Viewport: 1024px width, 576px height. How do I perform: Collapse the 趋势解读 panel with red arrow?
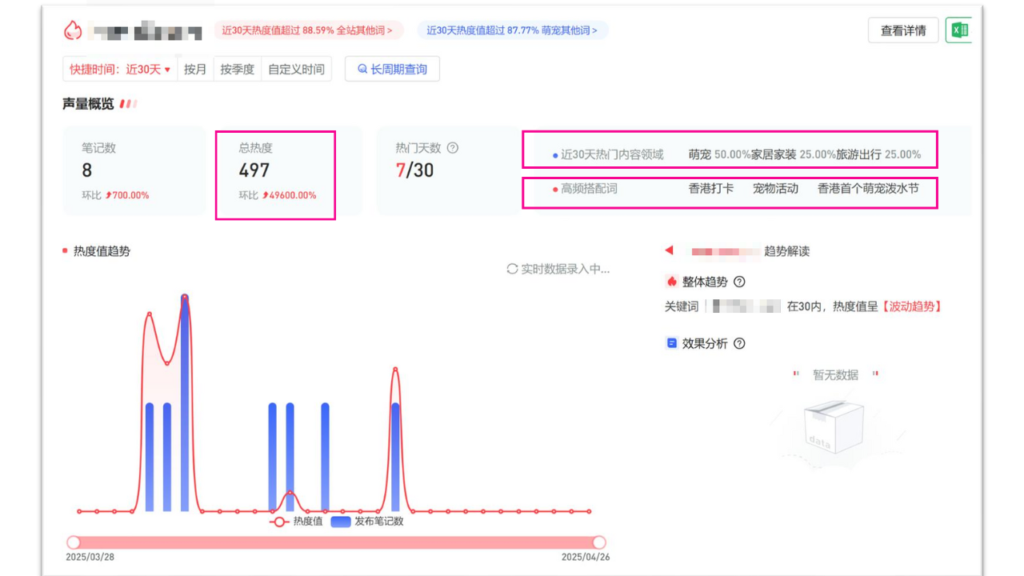[669, 251]
